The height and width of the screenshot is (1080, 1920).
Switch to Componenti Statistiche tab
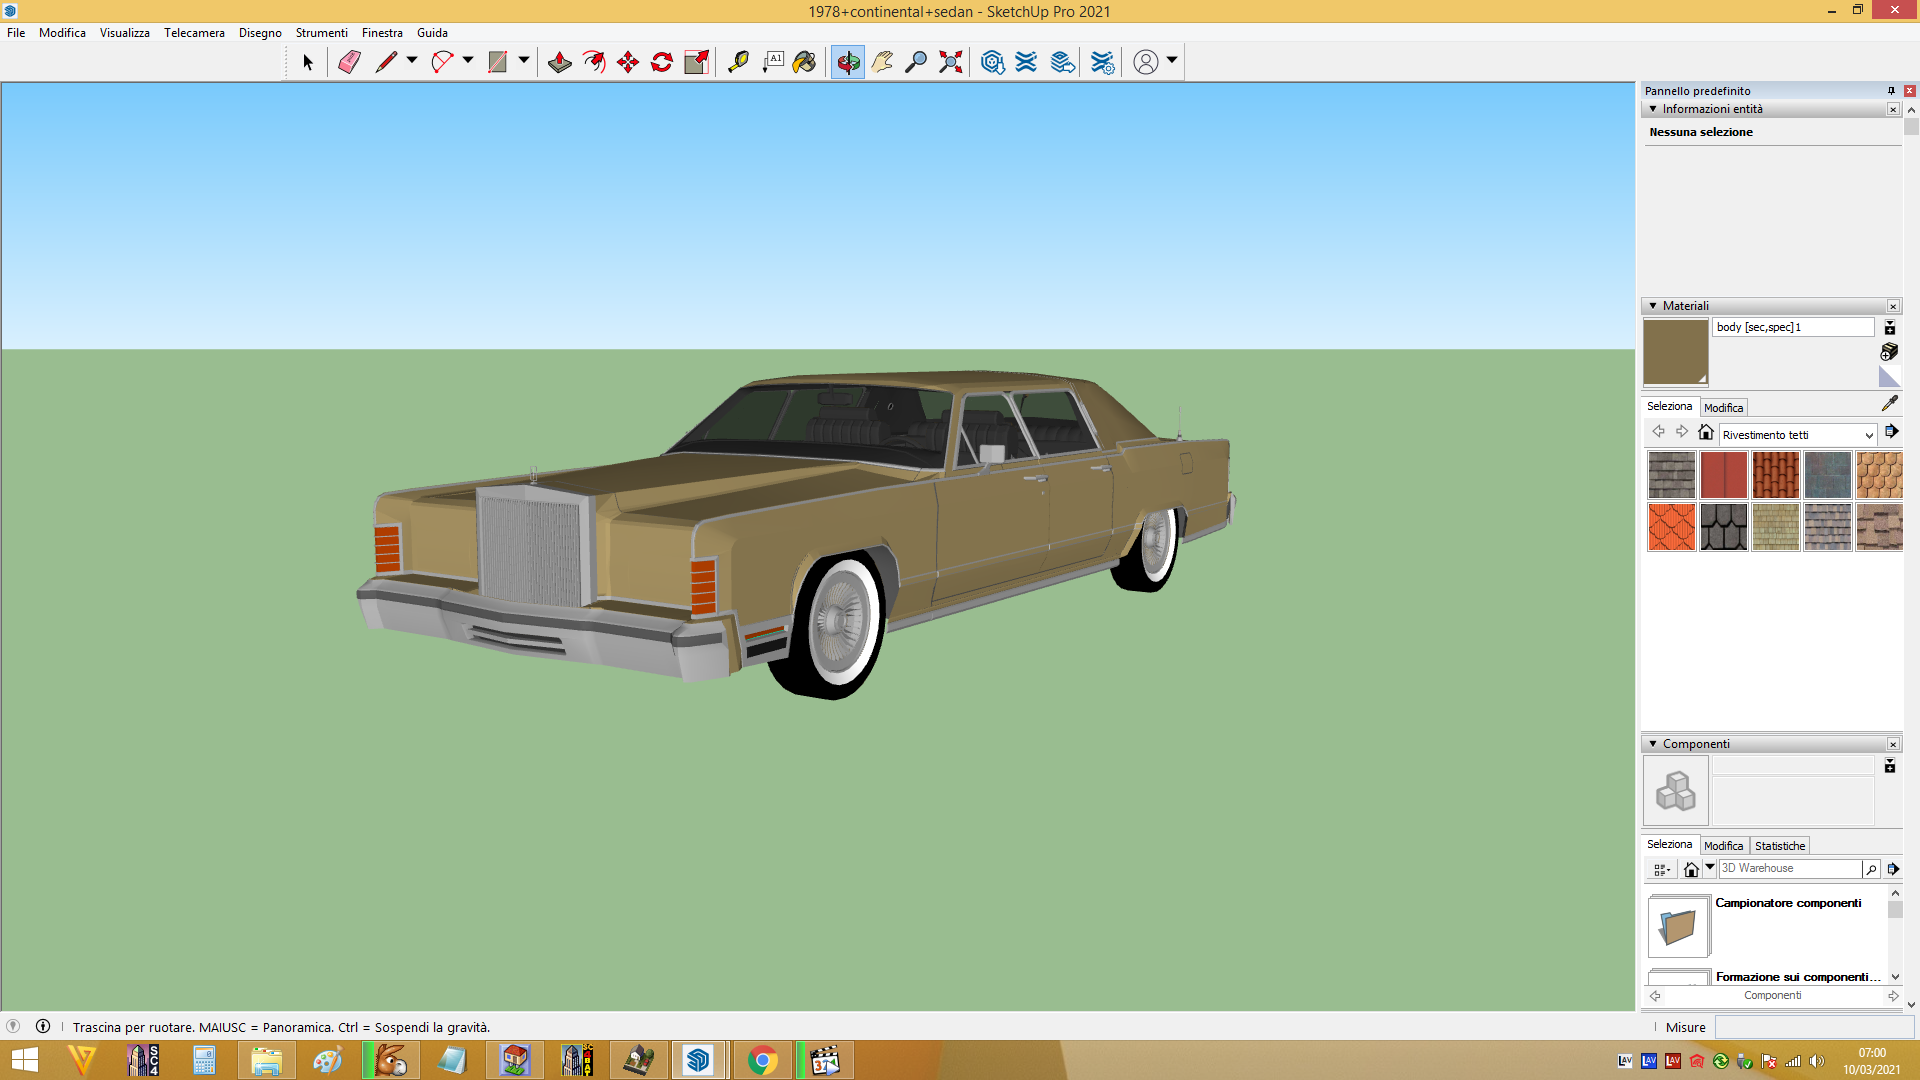(1780, 846)
